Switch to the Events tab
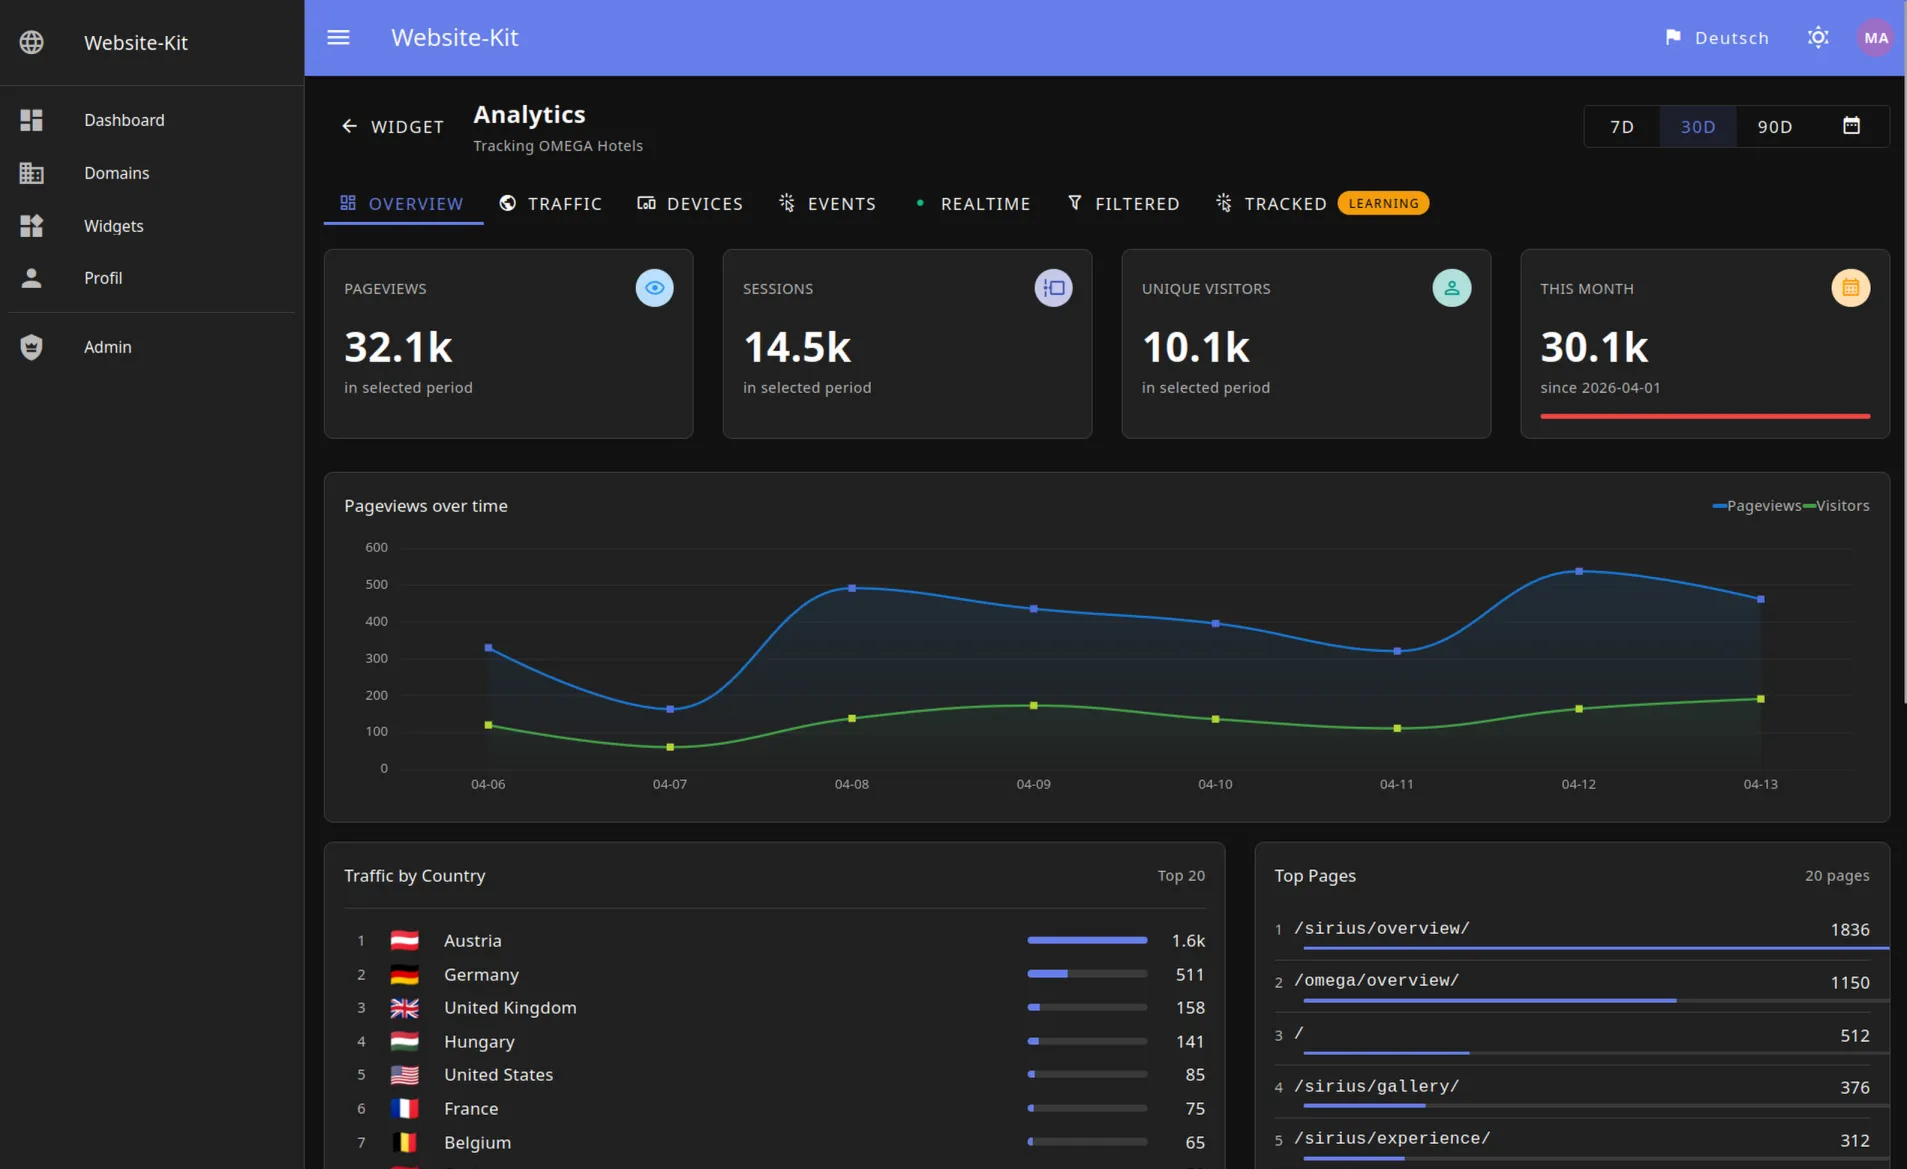Image resolution: width=1907 pixels, height=1169 pixels. tap(827, 203)
